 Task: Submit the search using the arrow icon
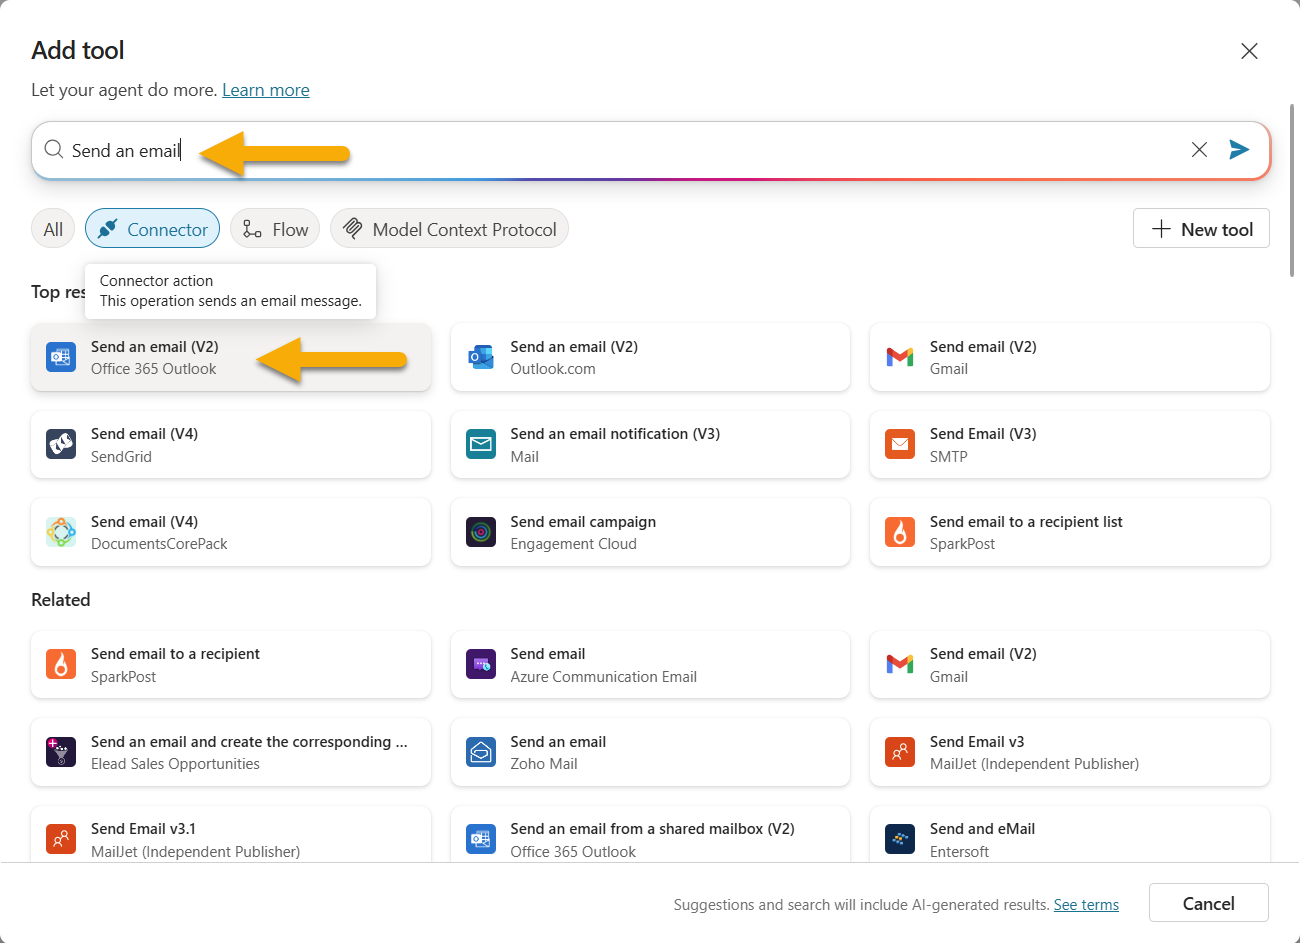pos(1239,149)
